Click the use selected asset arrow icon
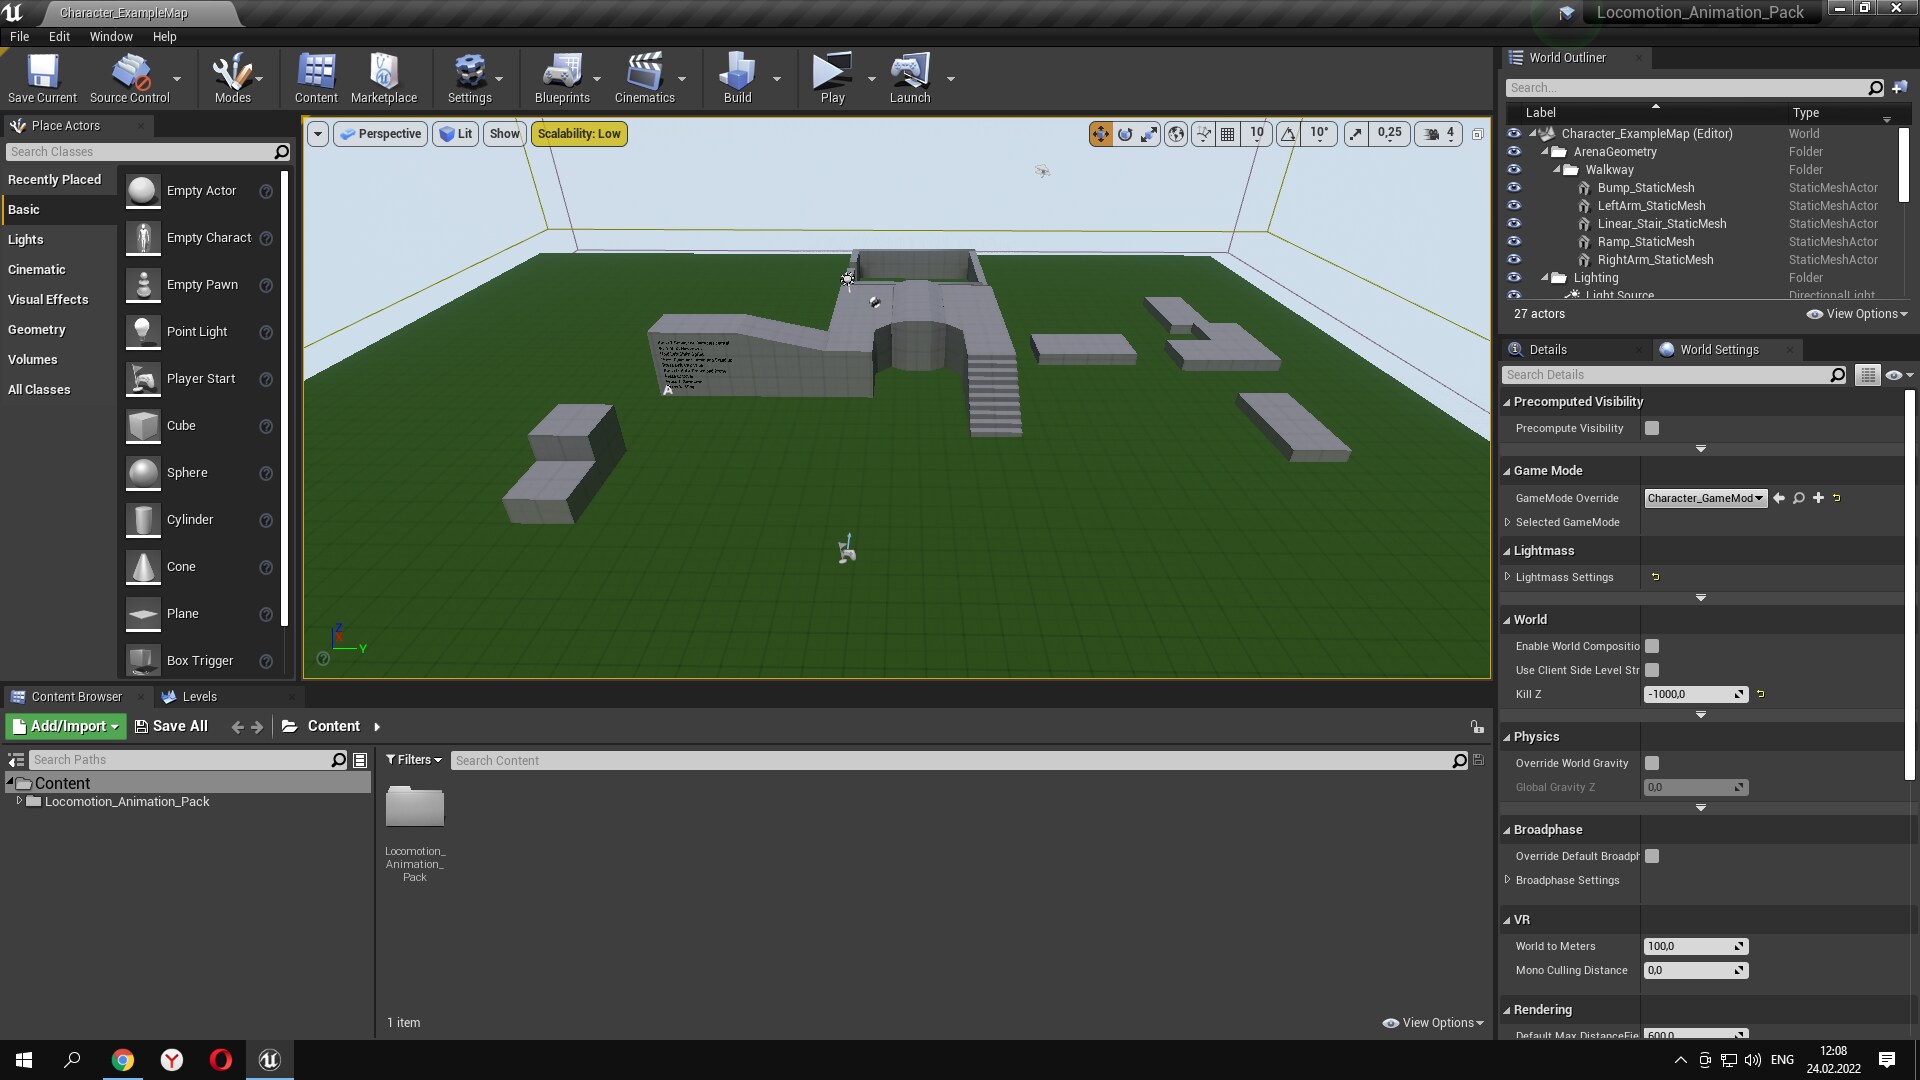 [x=1779, y=498]
